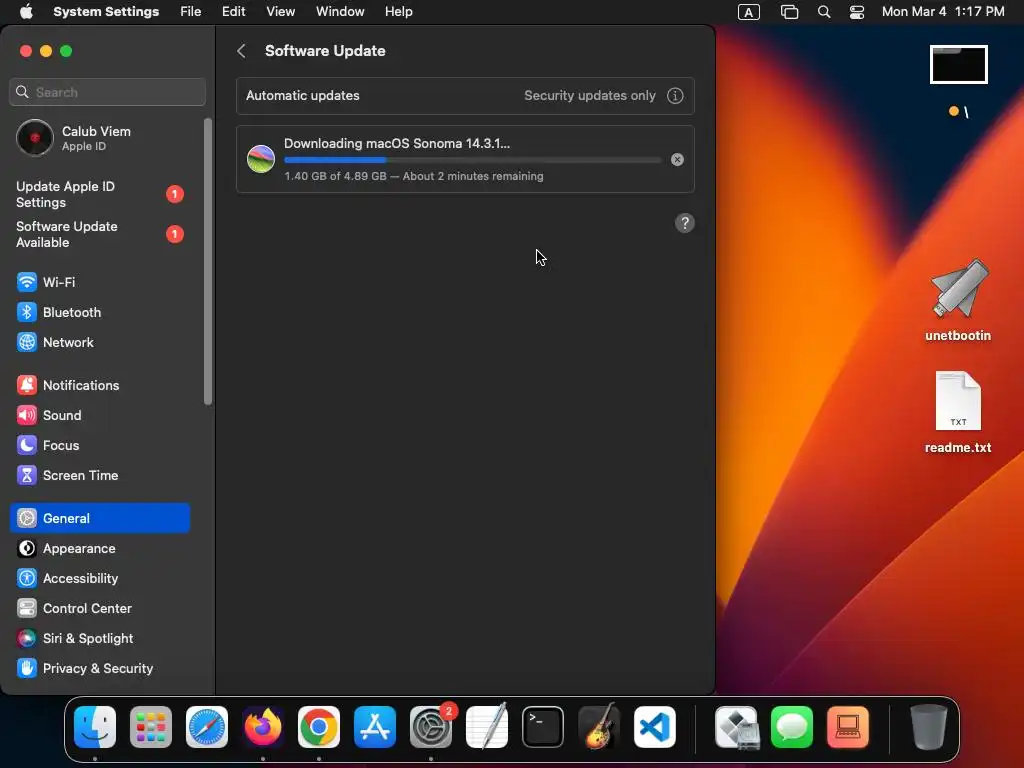The height and width of the screenshot is (768, 1024).
Task: Go back from Software Update page
Action: pos(241,51)
